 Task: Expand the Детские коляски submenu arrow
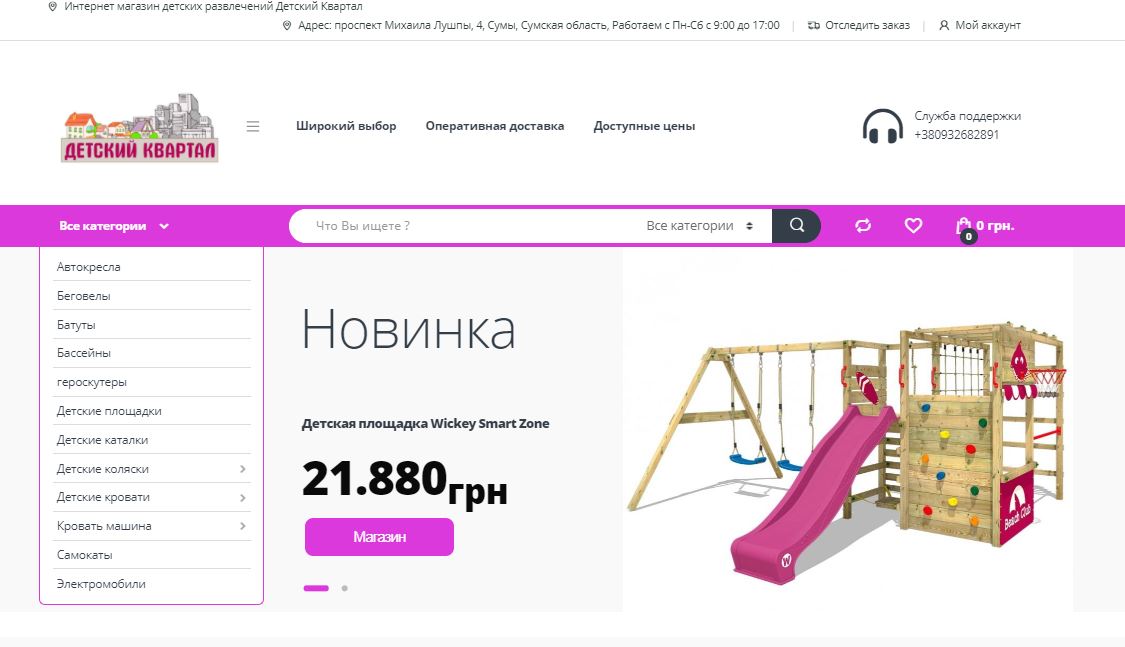[243, 469]
